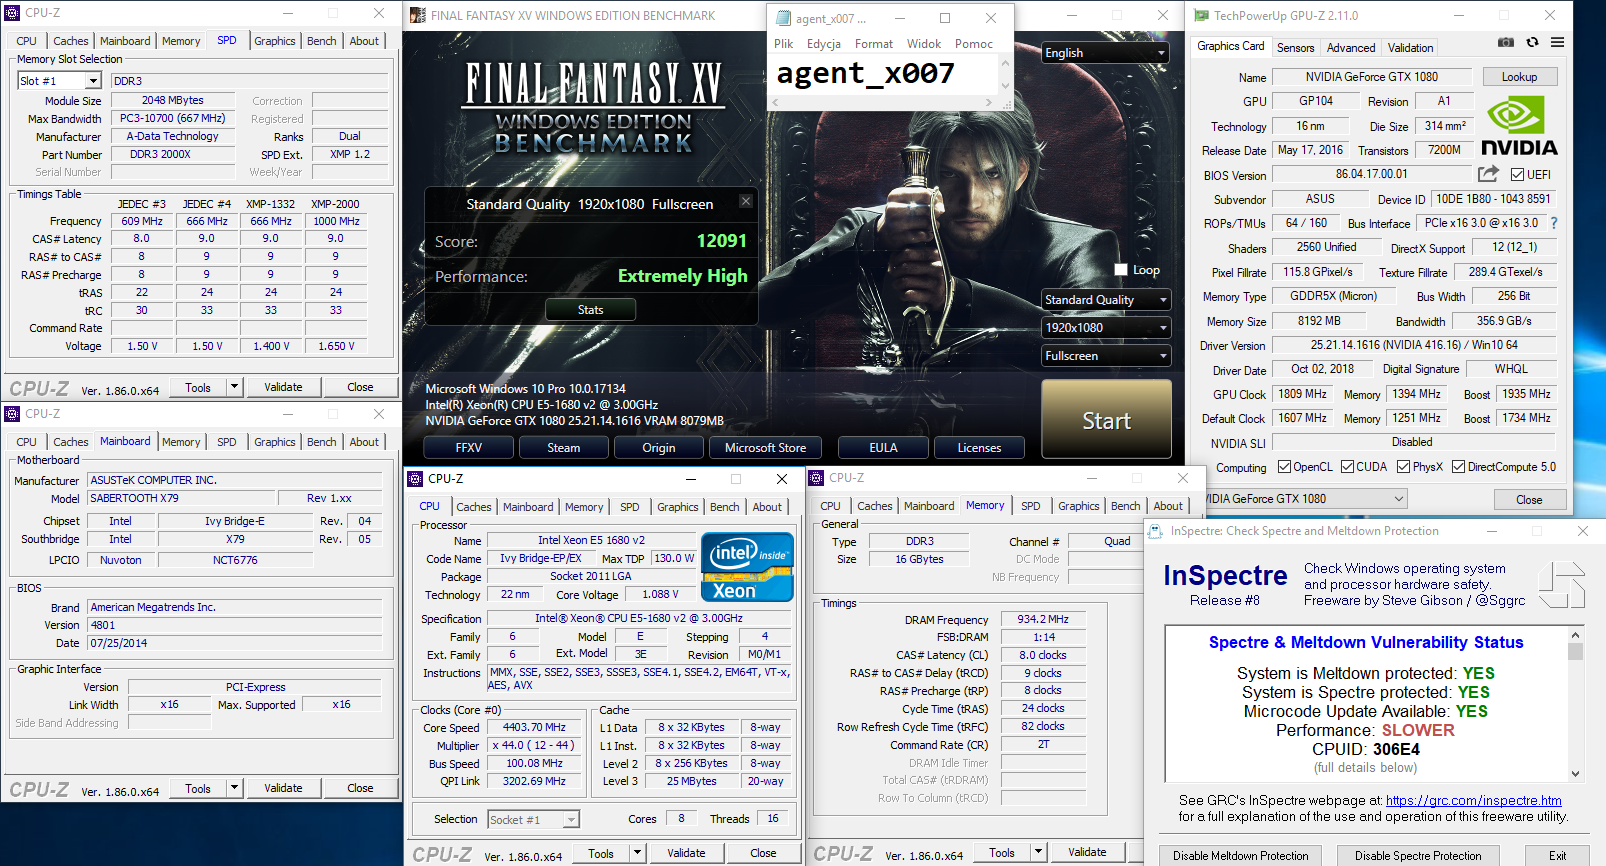Click the agent_x007 text in Notepad
The height and width of the screenshot is (866, 1606).
(x=865, y=73)
